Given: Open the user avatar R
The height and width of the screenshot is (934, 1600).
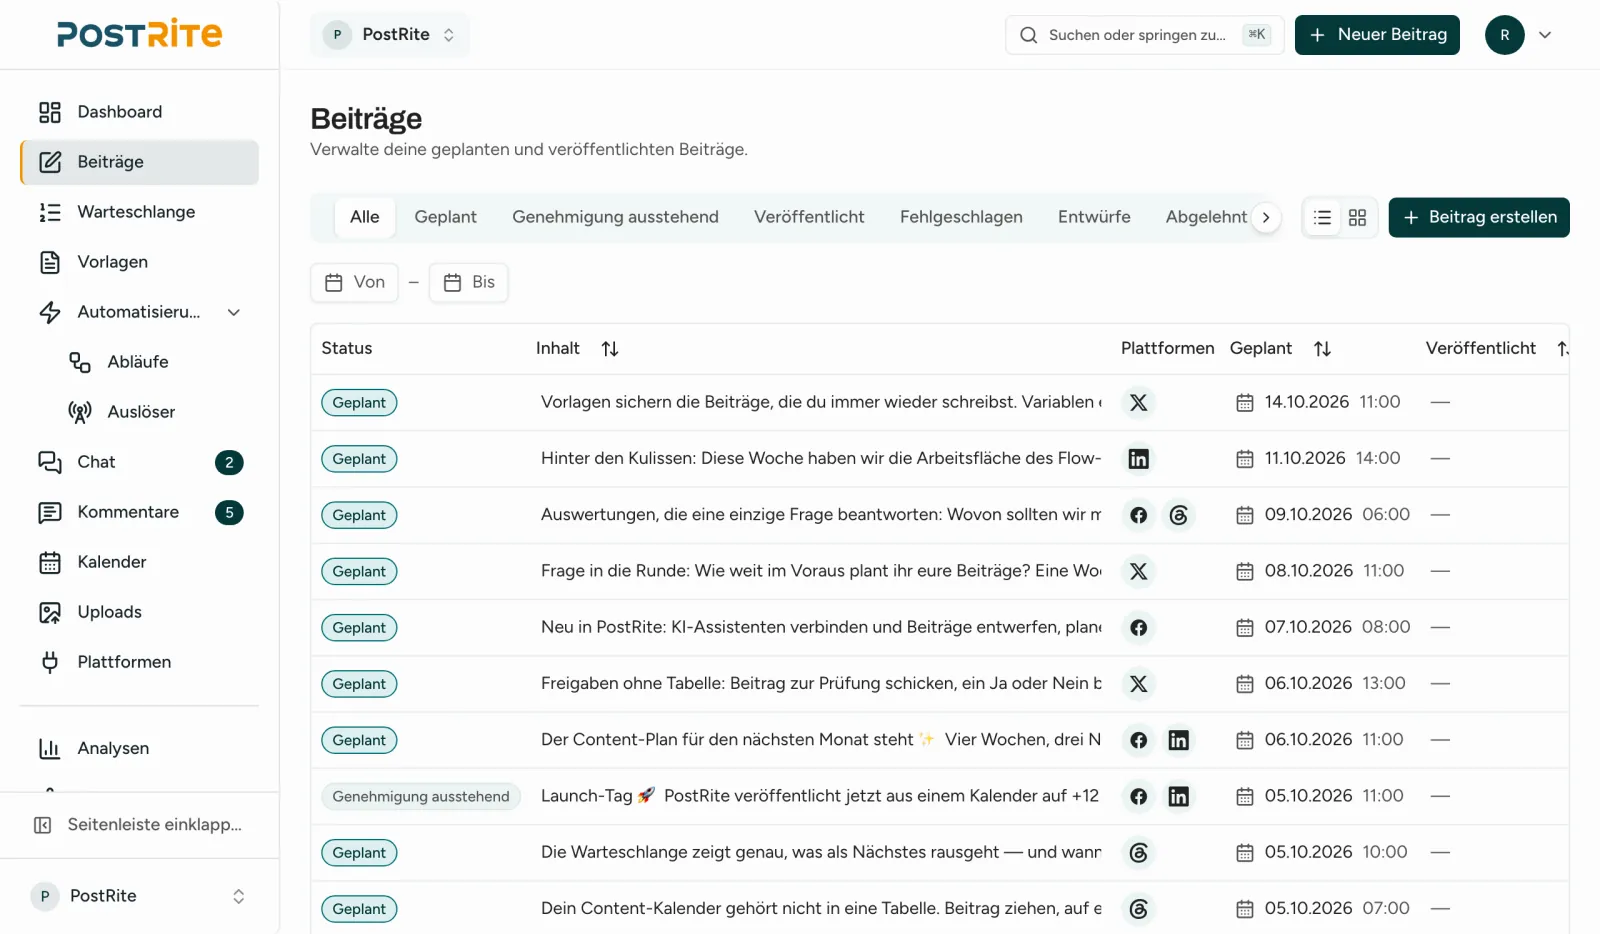Looking at the screenshot, I should [1504, 35].
